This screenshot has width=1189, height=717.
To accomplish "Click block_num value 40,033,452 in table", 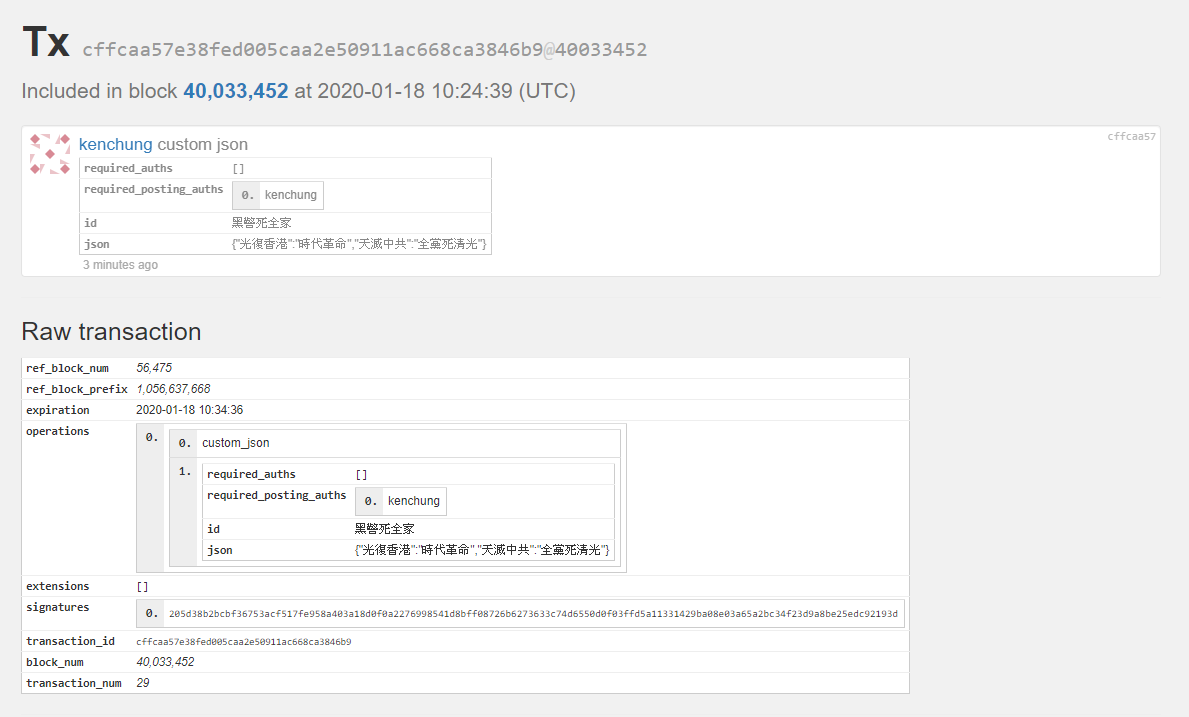I will (x=165, y=662).
